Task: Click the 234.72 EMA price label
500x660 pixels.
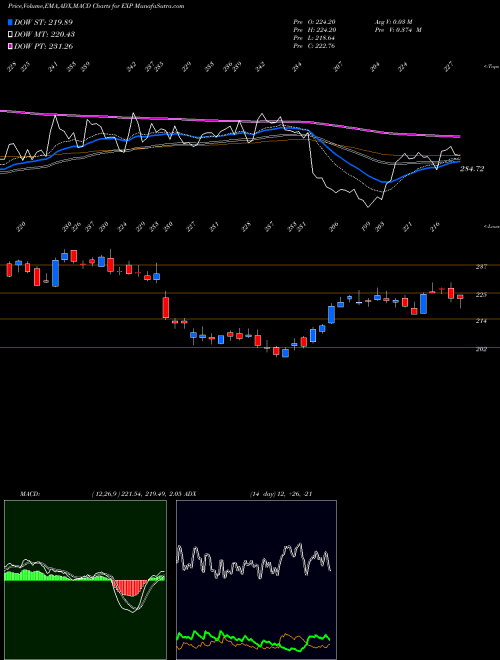Action: pos(472,169)
